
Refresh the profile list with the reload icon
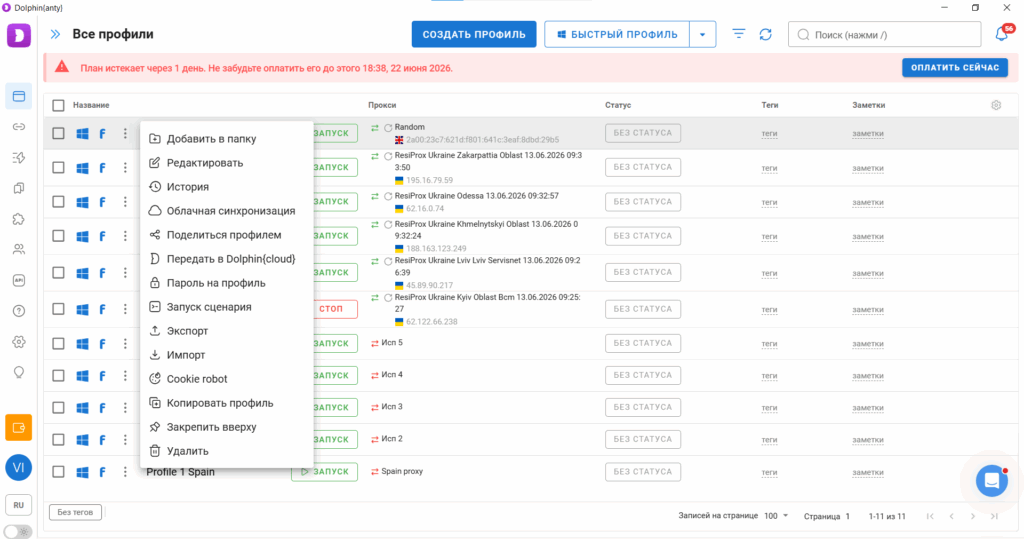point(765,35)
